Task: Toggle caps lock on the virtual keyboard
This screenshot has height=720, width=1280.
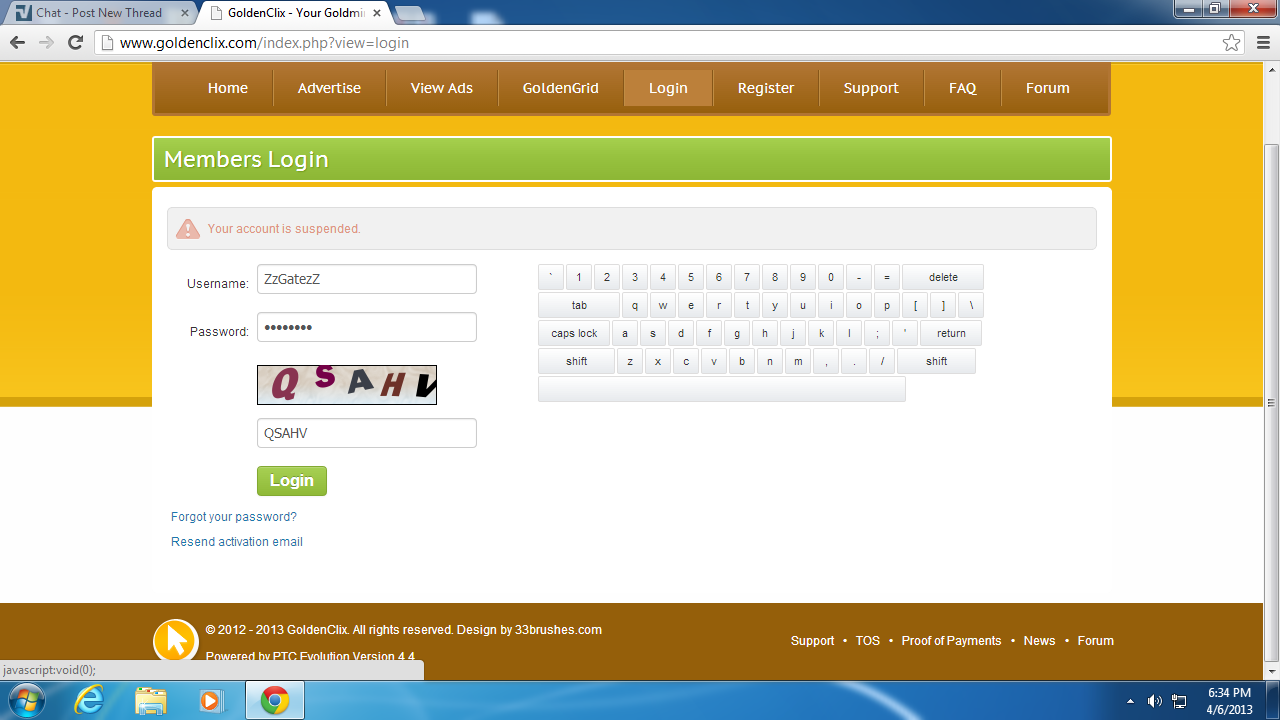Action: (574, 333)
